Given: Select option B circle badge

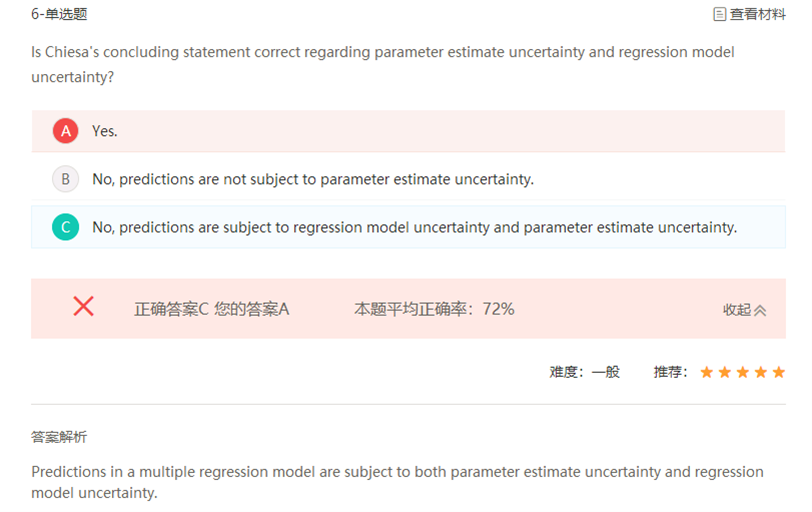Looking at the screenshot, I should (66, 179).
